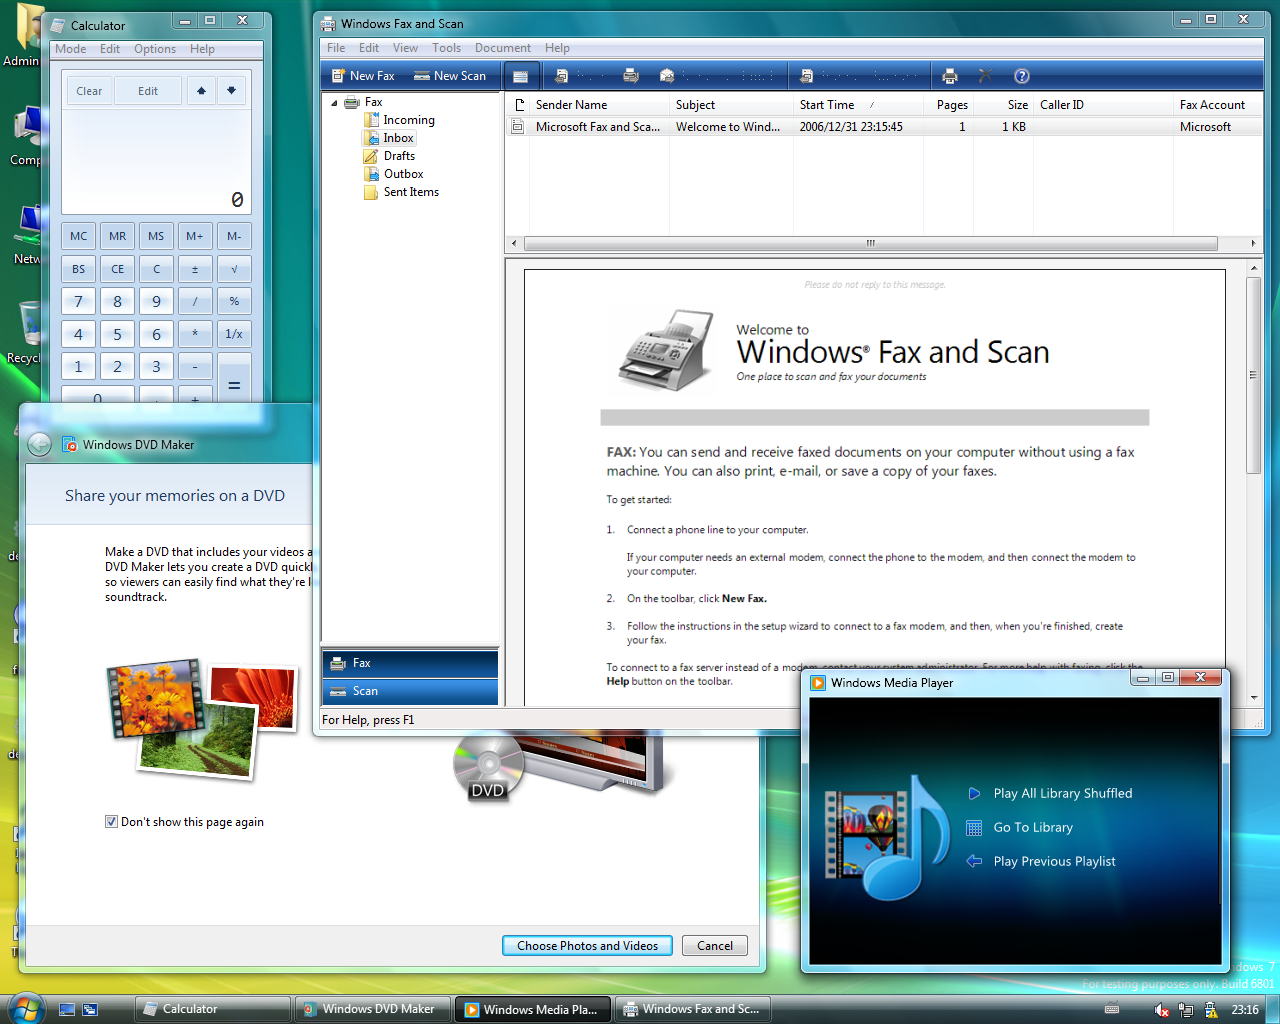Uncheck "Don't show this page again"
Screen dimensions: 1280x1024
click(111, 822)
